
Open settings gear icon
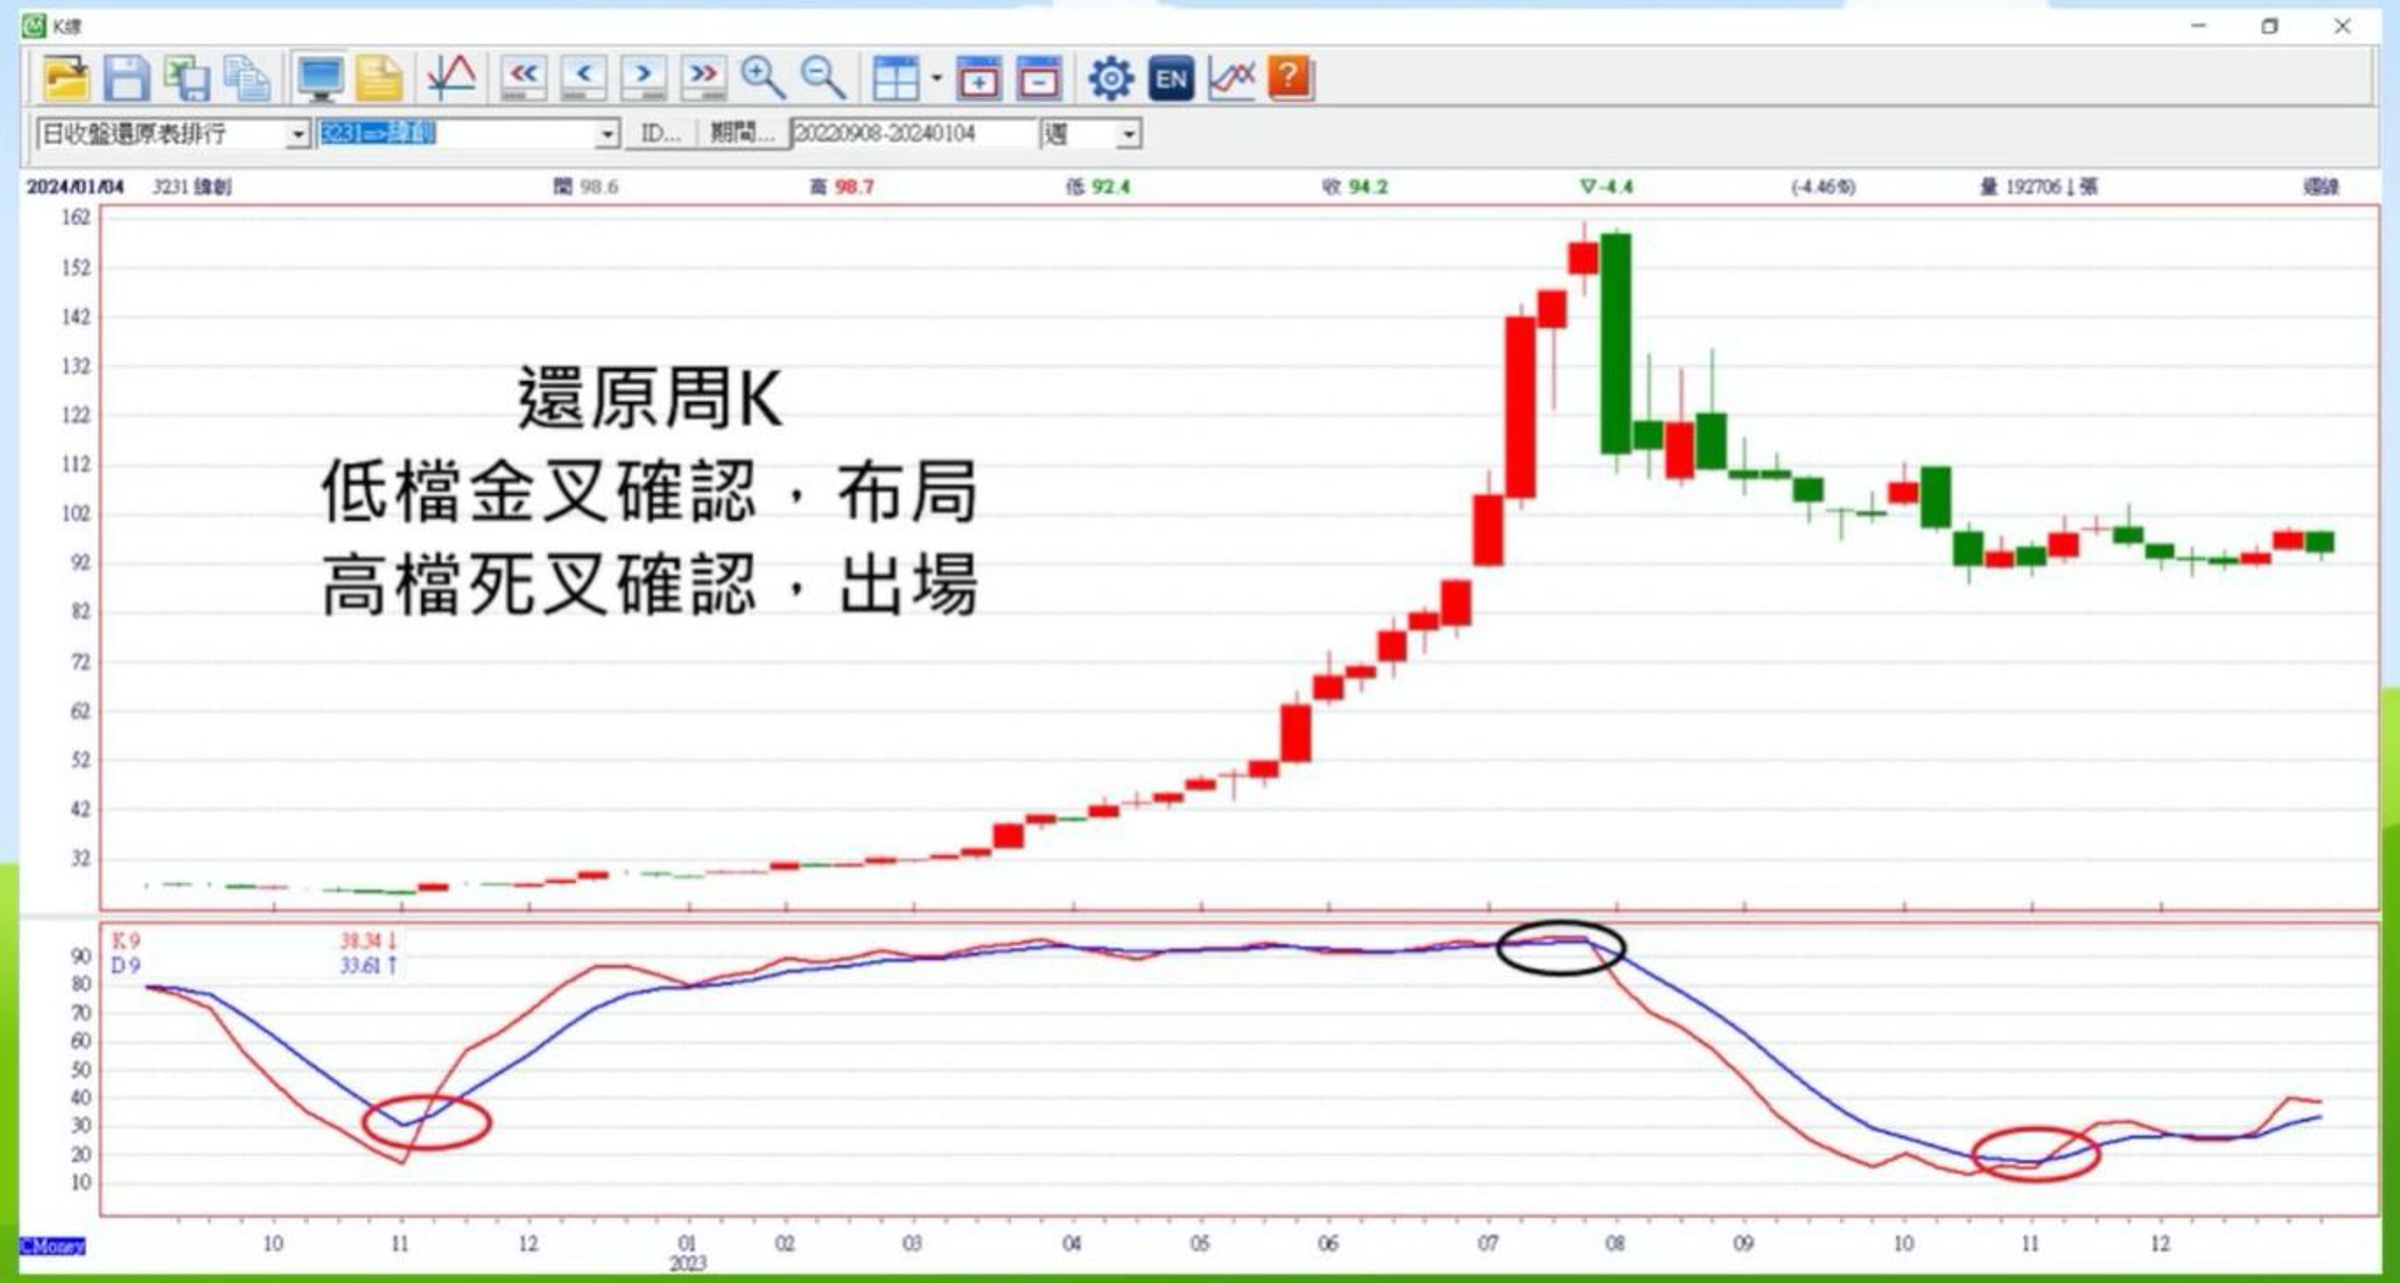pyautogui.click(x=1110, y=78)
